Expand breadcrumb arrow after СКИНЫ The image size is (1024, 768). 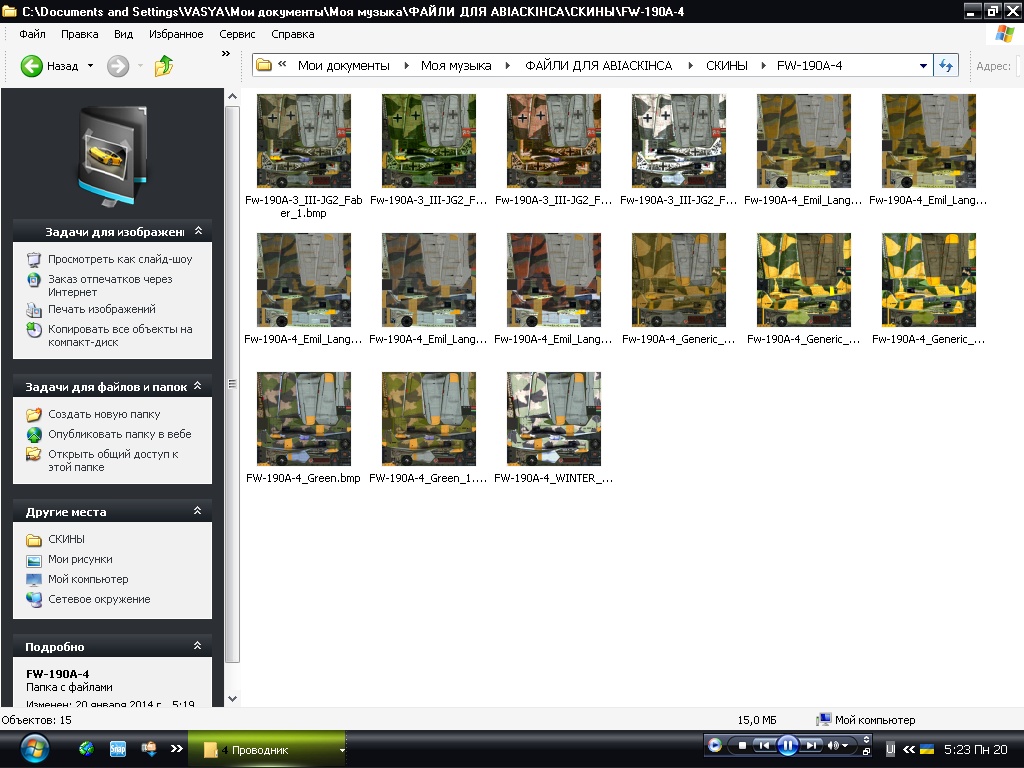(x=763, y=66)
